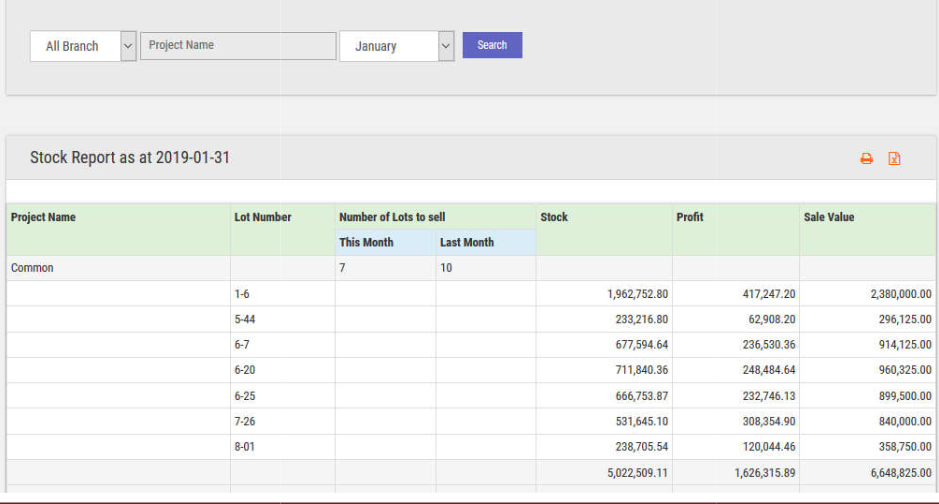Select lot number 5-44 in table
939x504 pixels.
(244, 319)
